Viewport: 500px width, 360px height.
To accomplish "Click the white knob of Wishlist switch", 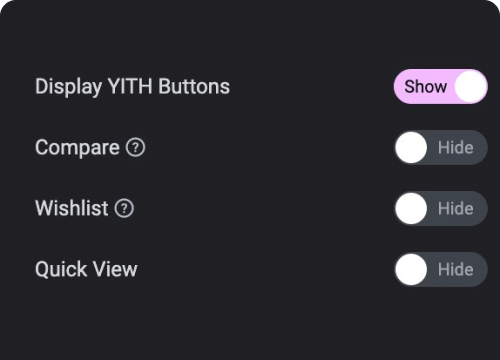I will [x=411, y=208].
